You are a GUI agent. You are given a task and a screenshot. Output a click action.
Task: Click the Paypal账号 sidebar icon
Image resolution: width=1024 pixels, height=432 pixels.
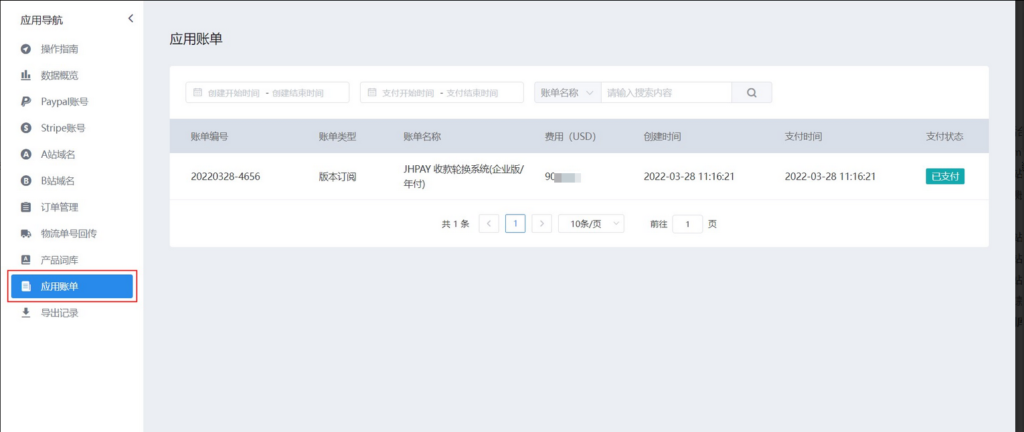click(26, 102)
